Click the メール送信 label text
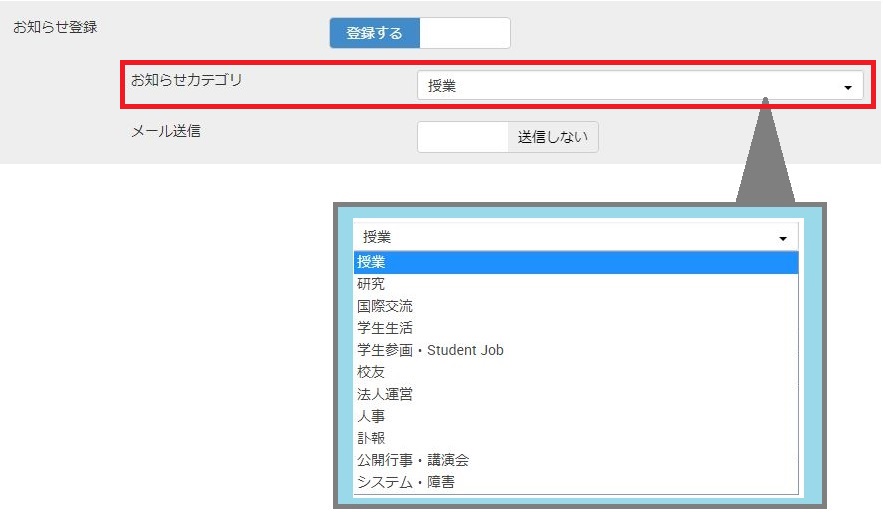 pyautogui.click(x=166, y=131)
